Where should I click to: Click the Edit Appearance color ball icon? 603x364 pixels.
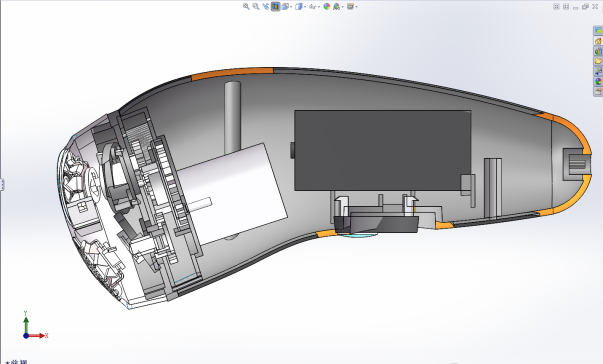[x=326, y=7]
